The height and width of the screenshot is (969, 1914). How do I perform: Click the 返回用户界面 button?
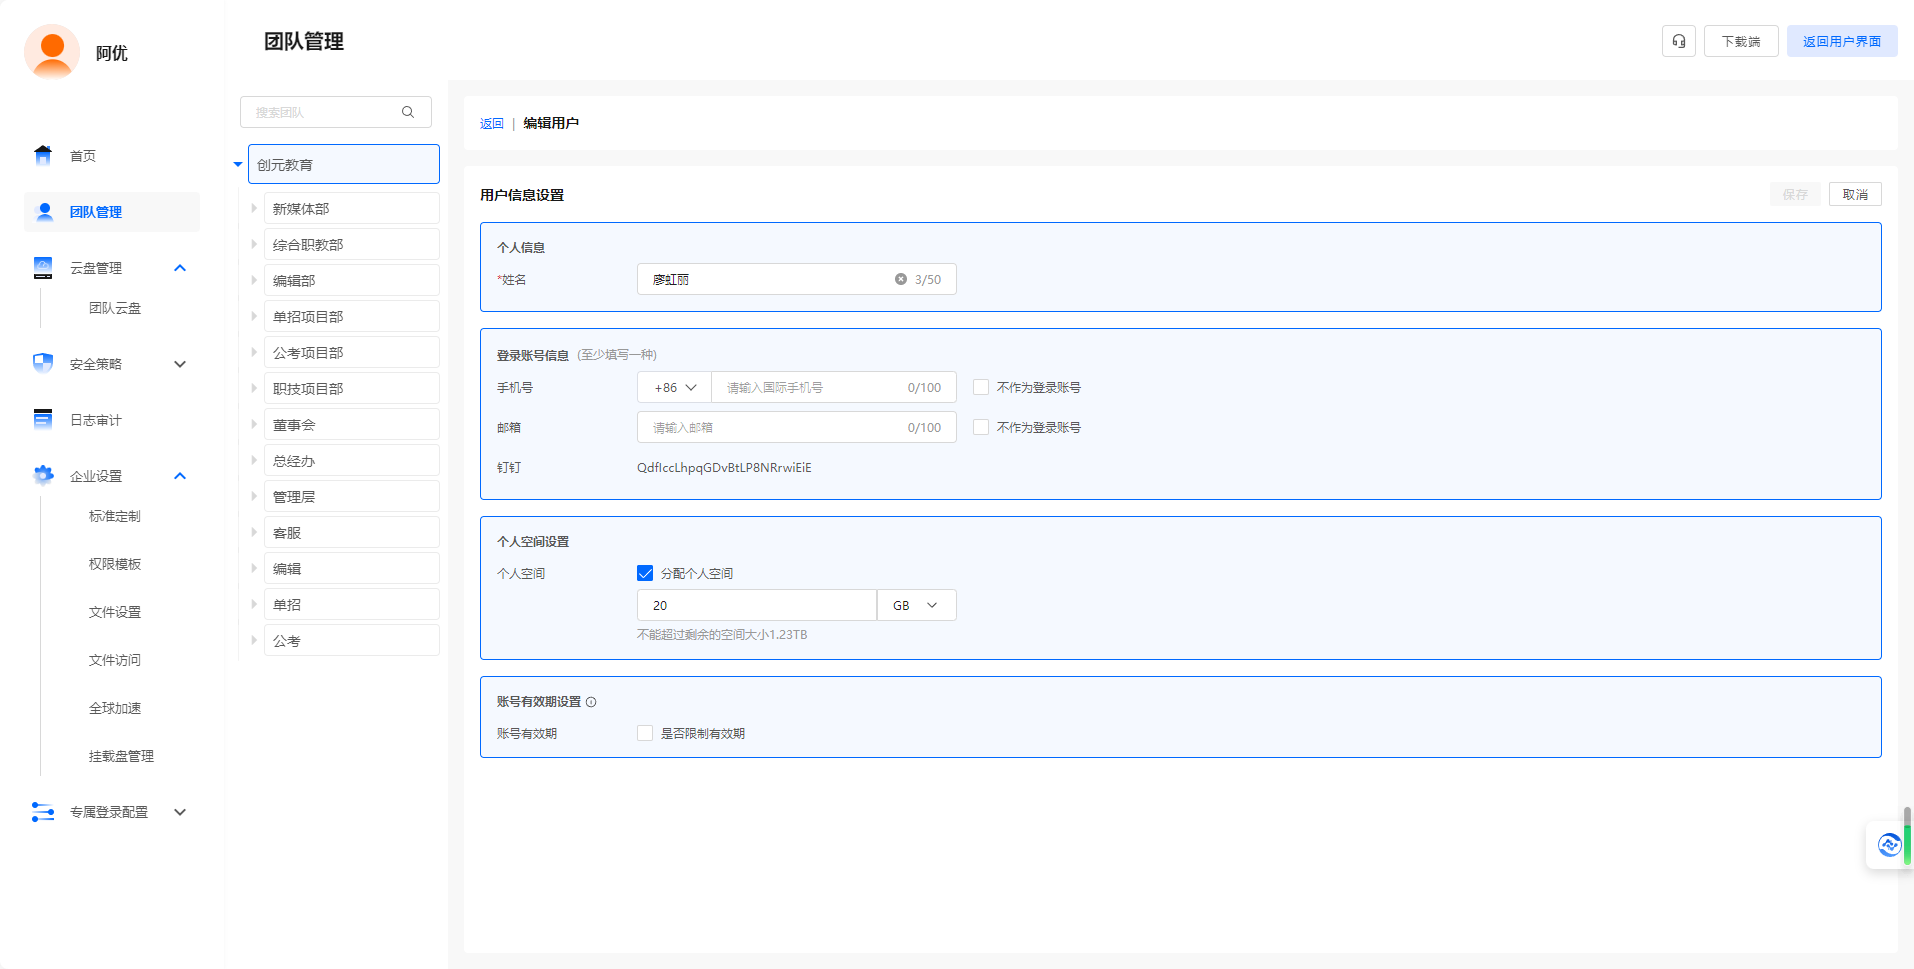click(x=1841, y=41)
